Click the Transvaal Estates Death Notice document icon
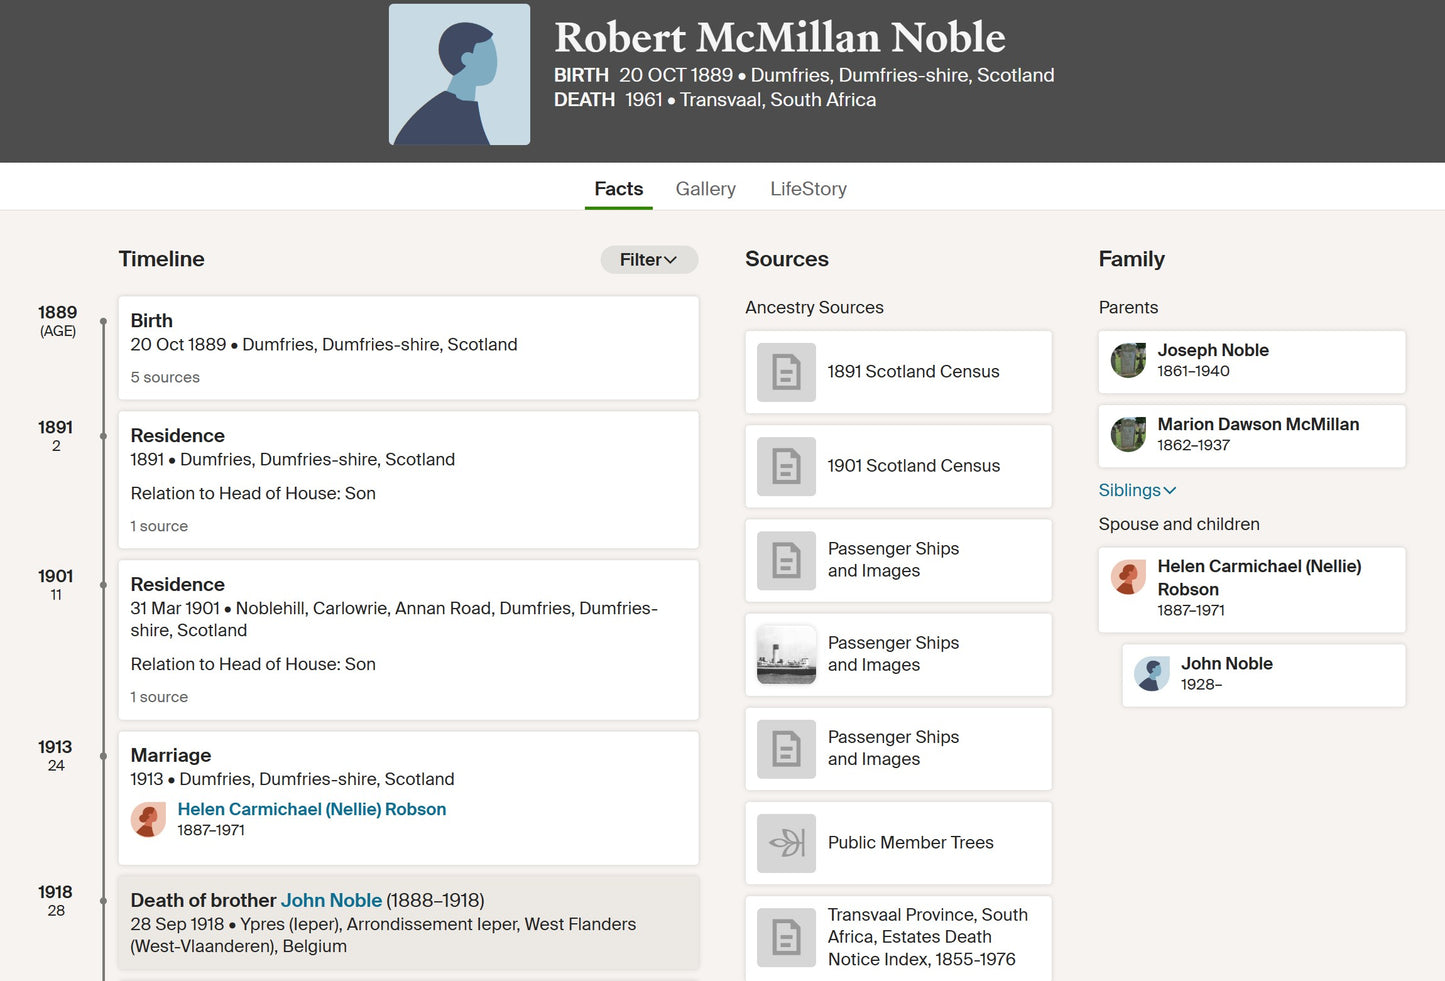Screen dimensions: 1445x981 point(786,937)
